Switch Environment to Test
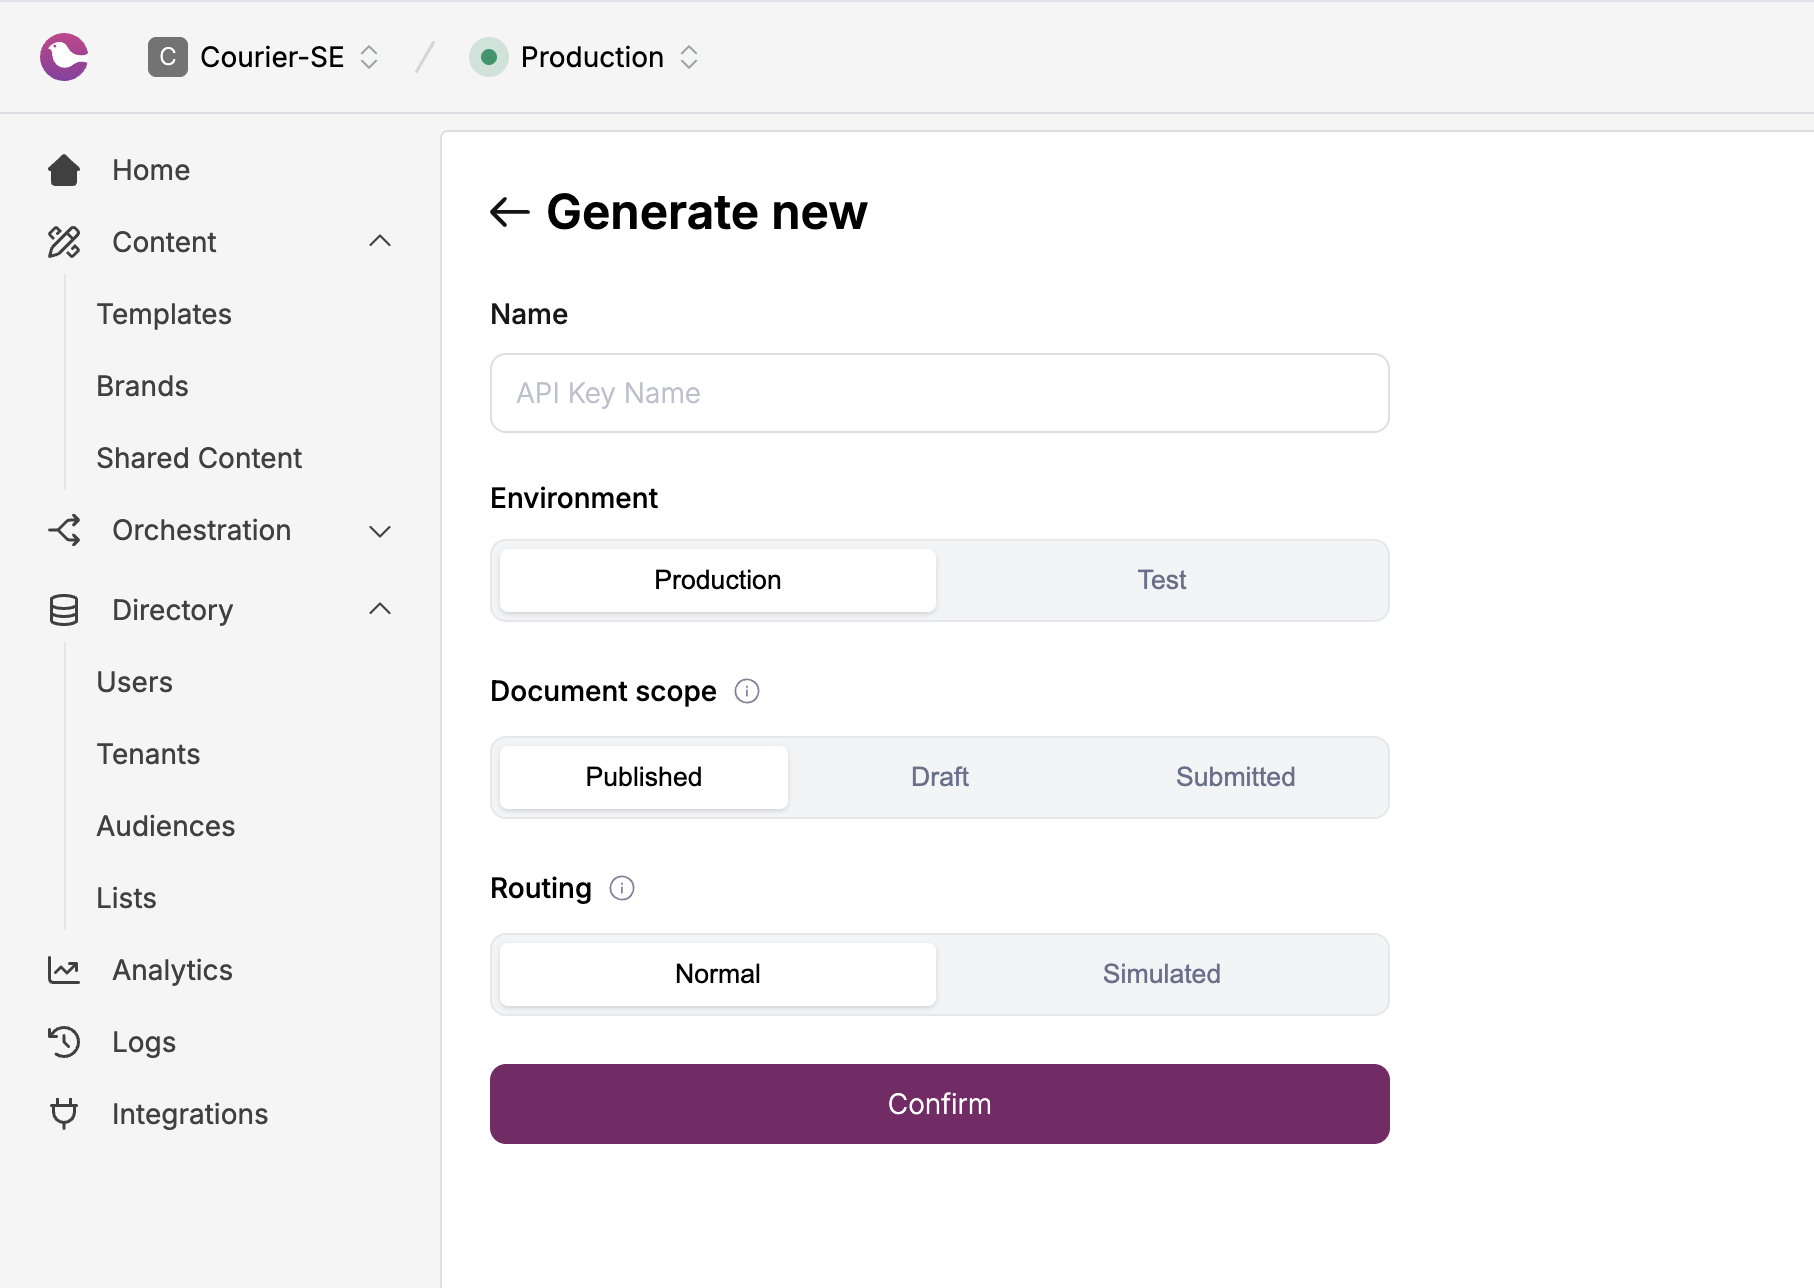The image size is (1814, 1288). pos(1161,580)
